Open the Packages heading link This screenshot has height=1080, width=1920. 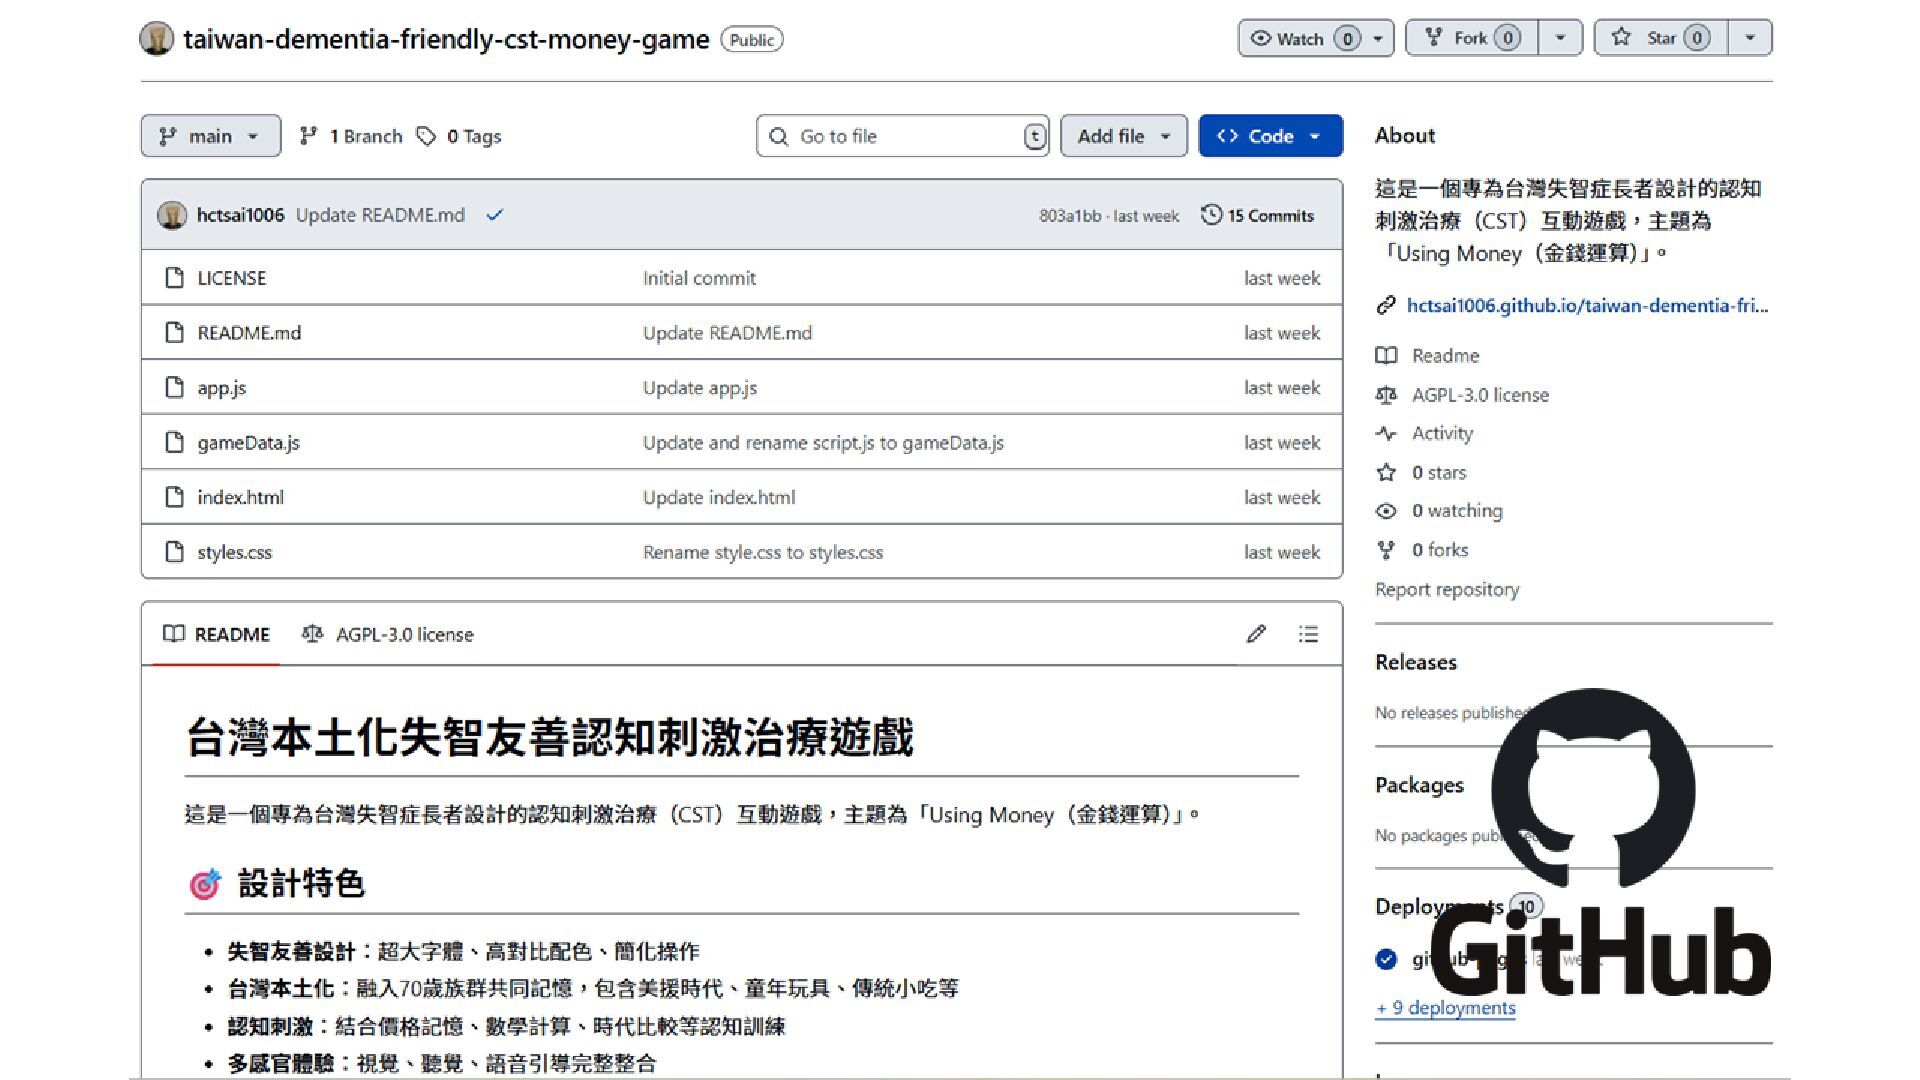coord(1419,785)
